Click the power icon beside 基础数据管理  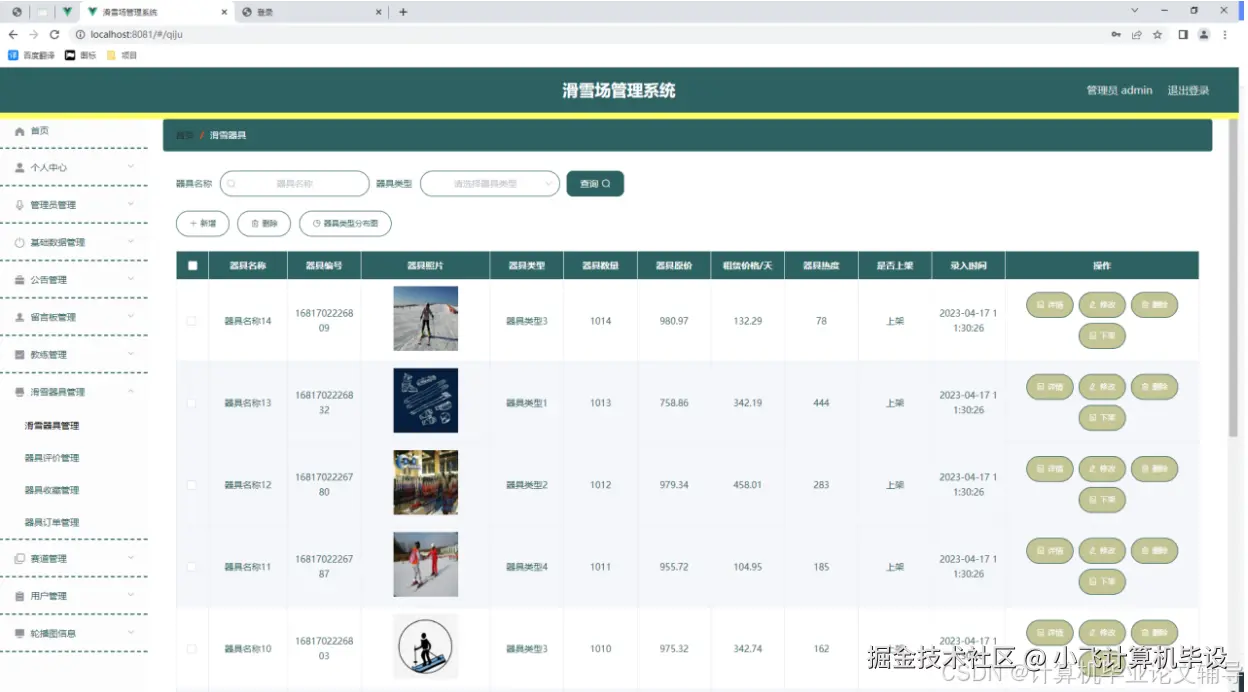tap(19, 243)
